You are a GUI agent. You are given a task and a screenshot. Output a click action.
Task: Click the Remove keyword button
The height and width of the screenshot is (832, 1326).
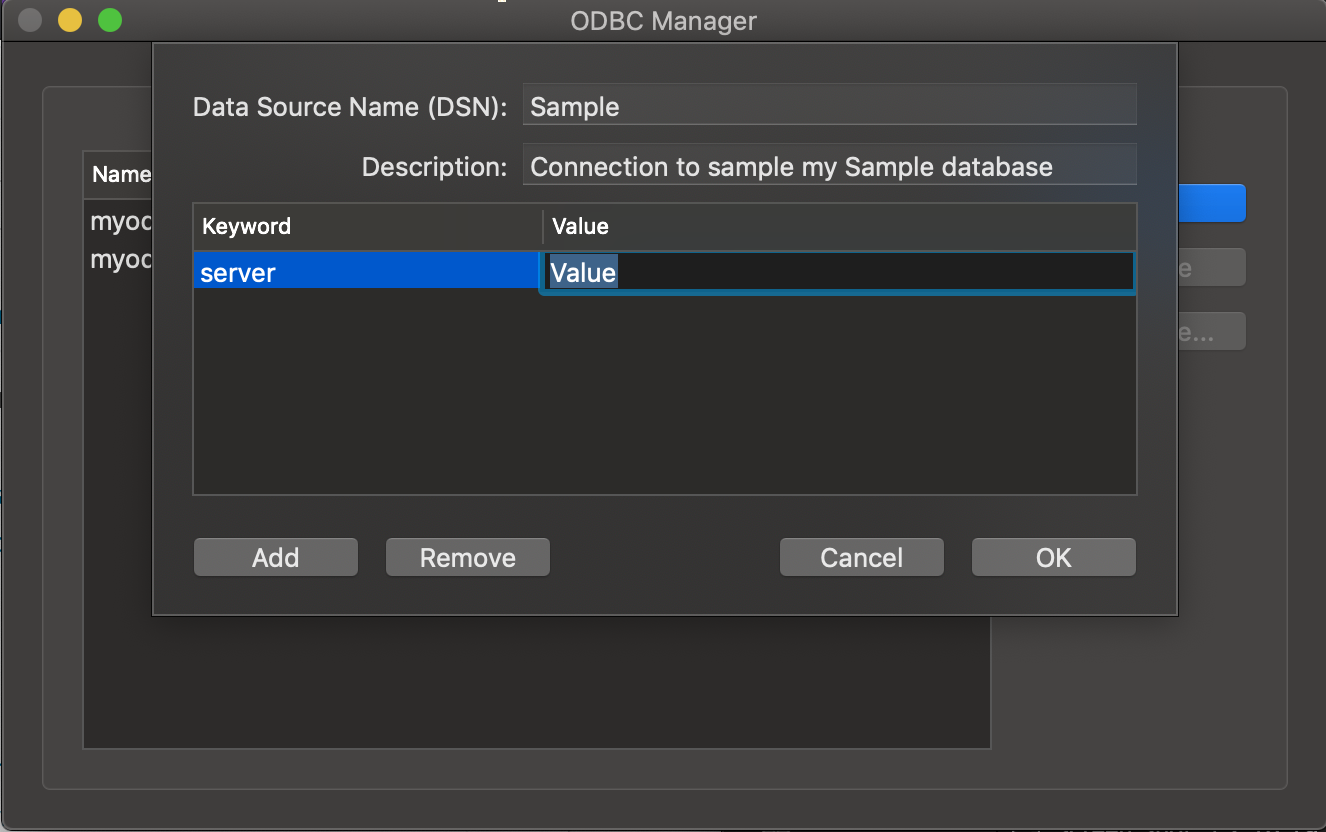pyautogui.click(x=468, y=557)
